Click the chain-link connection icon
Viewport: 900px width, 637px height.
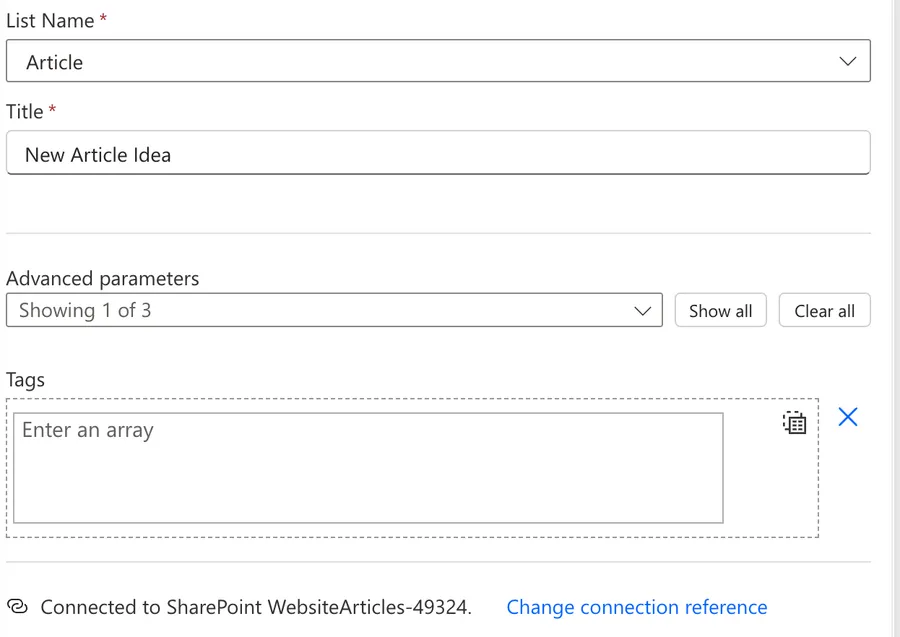(x=17, y=606)
